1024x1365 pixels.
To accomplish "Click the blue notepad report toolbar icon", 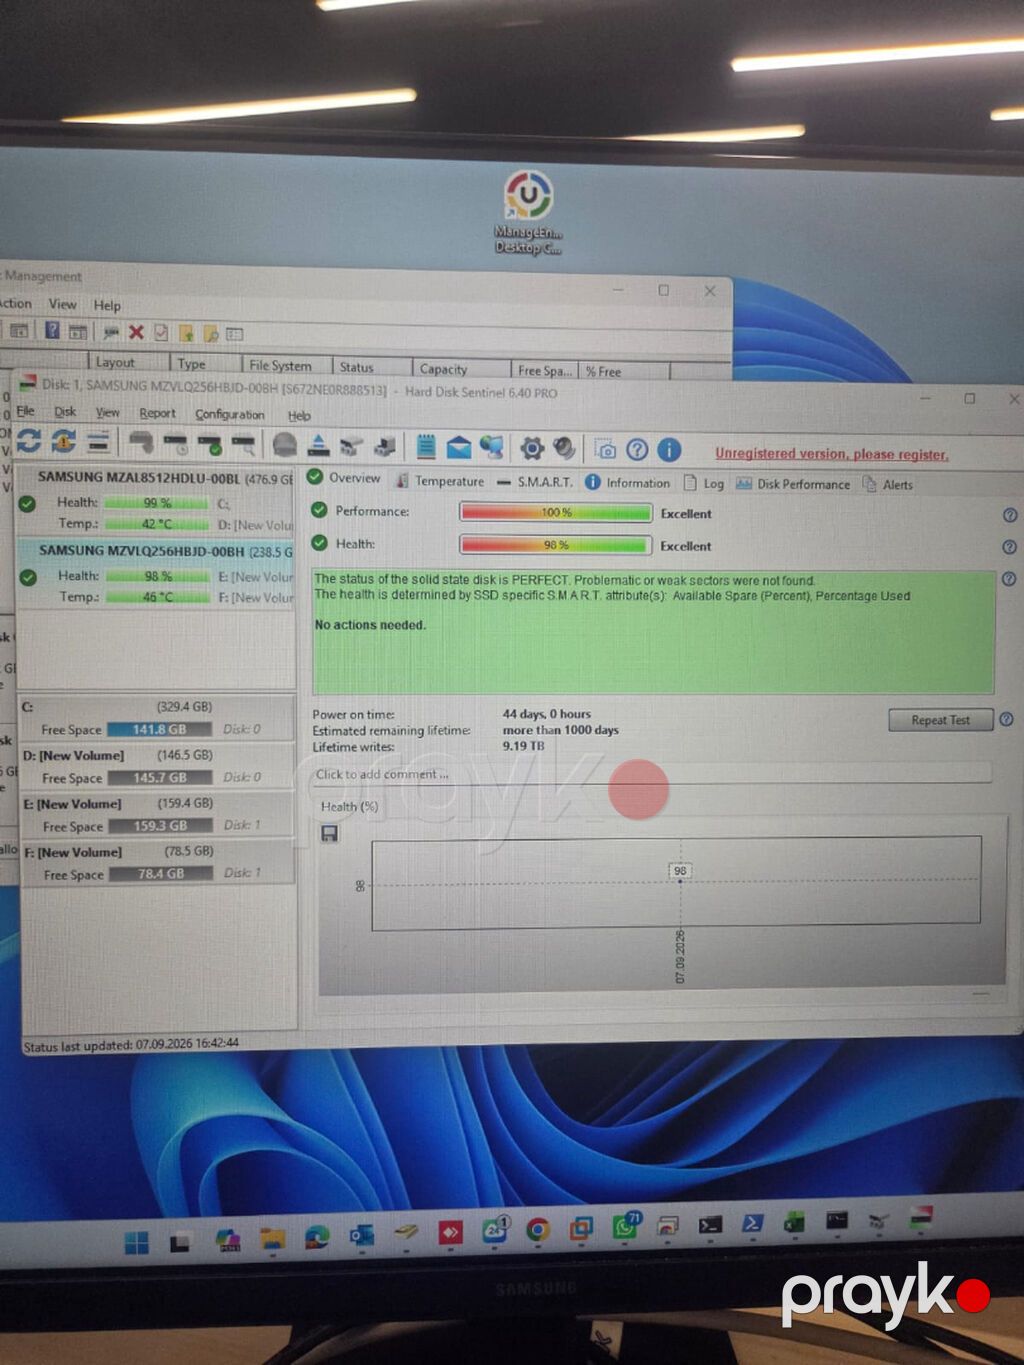I will [426, 446].
